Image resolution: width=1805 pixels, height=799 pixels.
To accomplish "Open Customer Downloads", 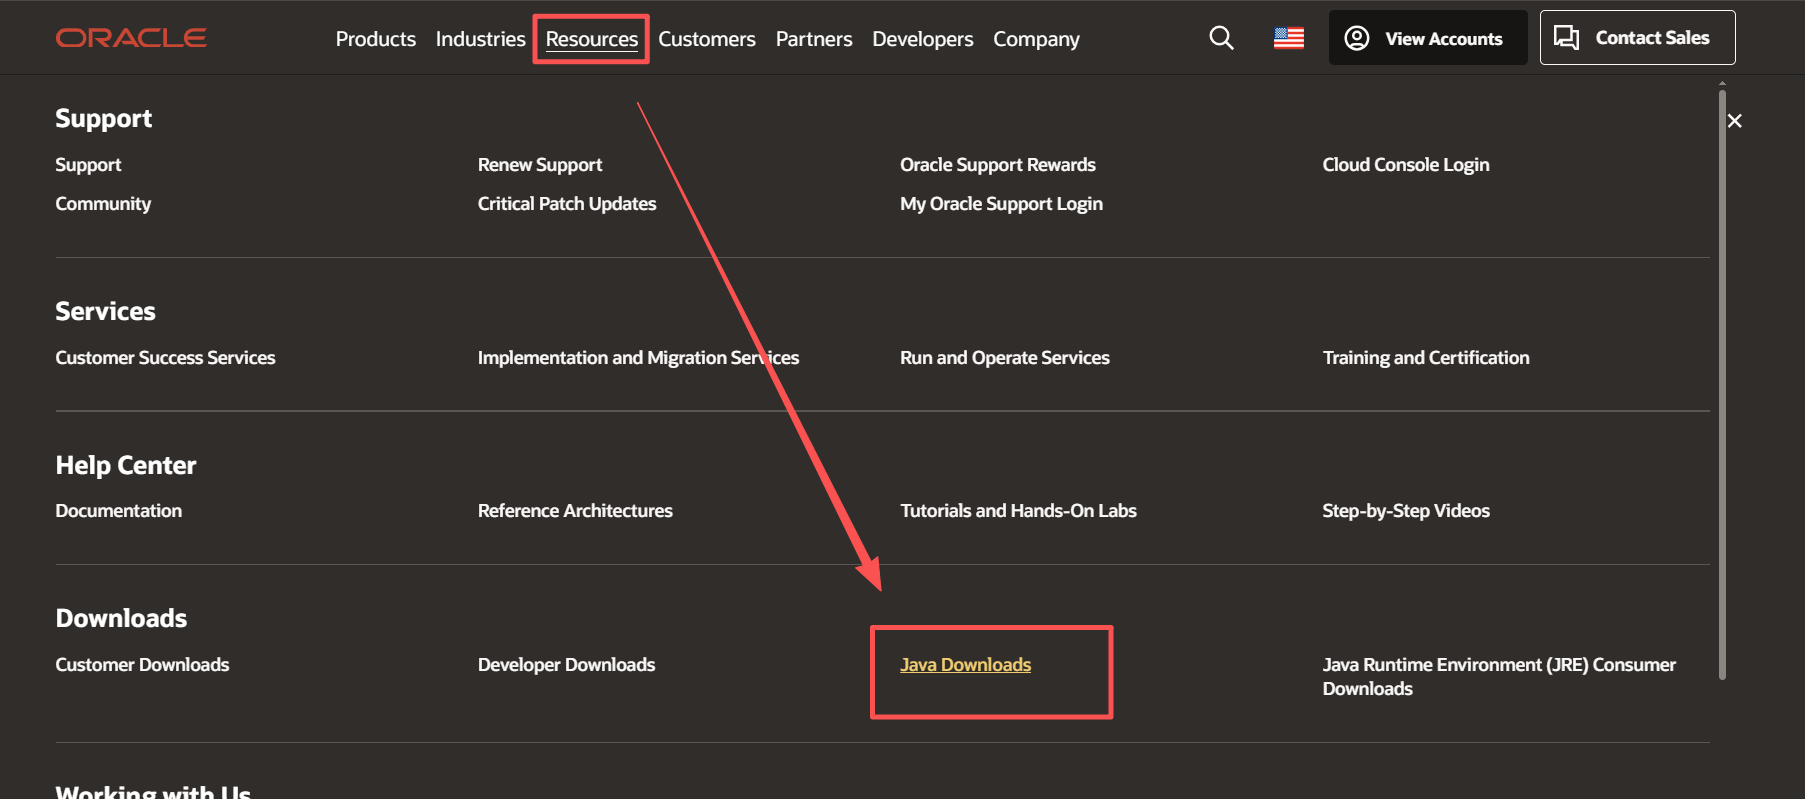I will pyautogui.click(x=142, y=665).
